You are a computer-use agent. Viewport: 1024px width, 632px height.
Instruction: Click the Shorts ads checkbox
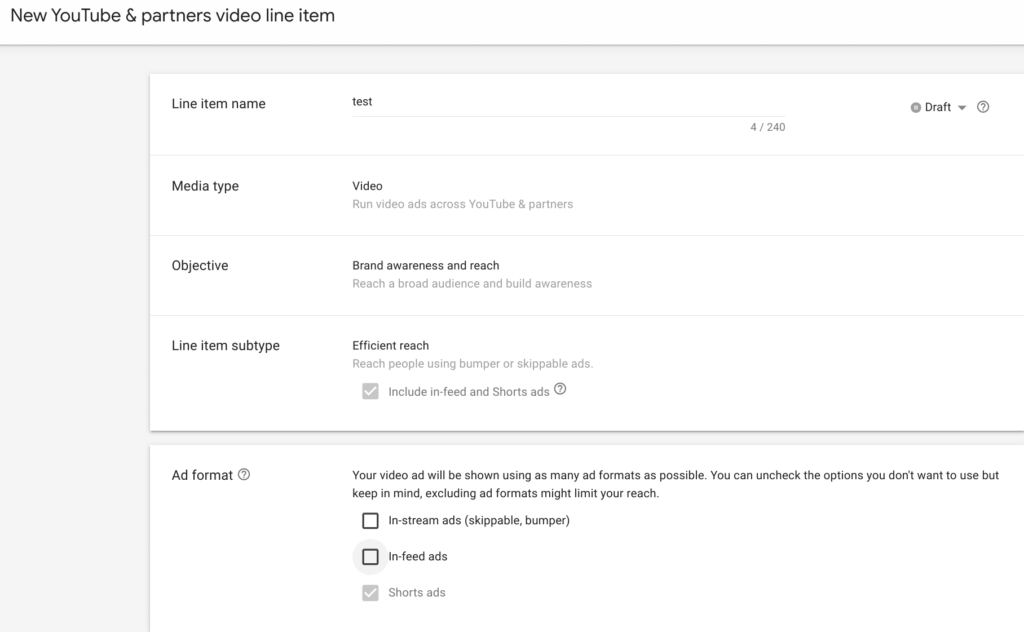pyautogui.click(x=369, y=592)
